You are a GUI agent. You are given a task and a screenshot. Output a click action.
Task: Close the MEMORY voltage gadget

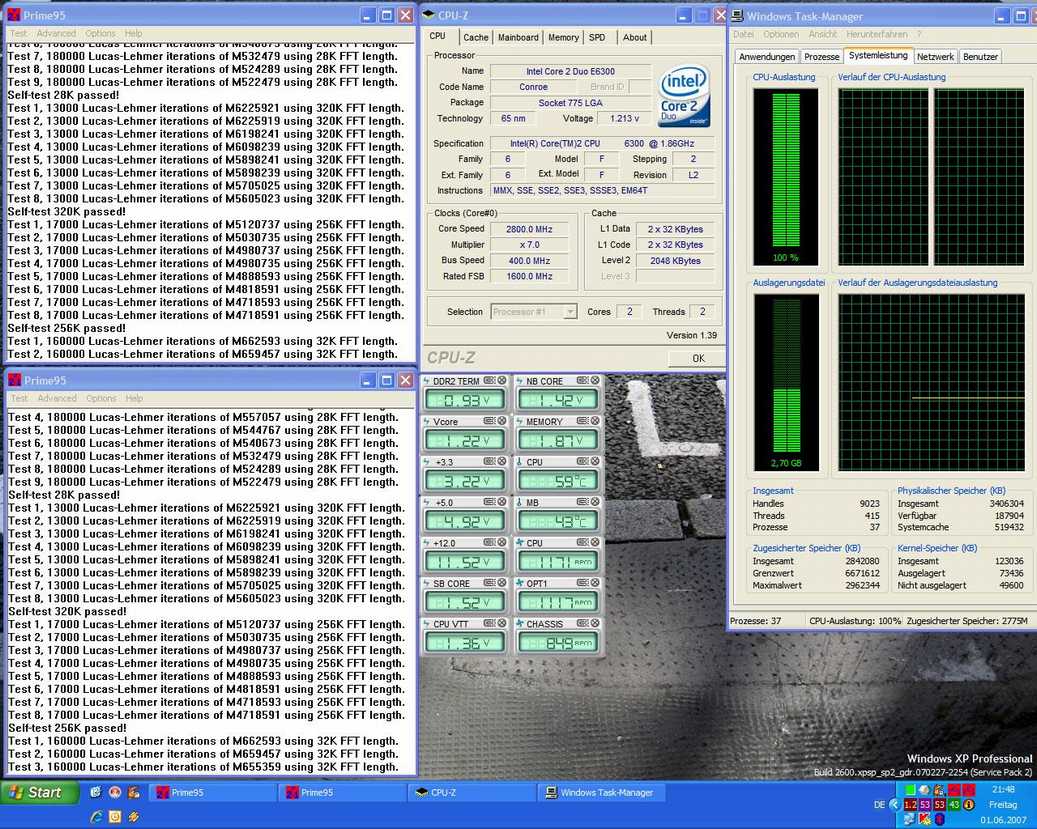595,421
